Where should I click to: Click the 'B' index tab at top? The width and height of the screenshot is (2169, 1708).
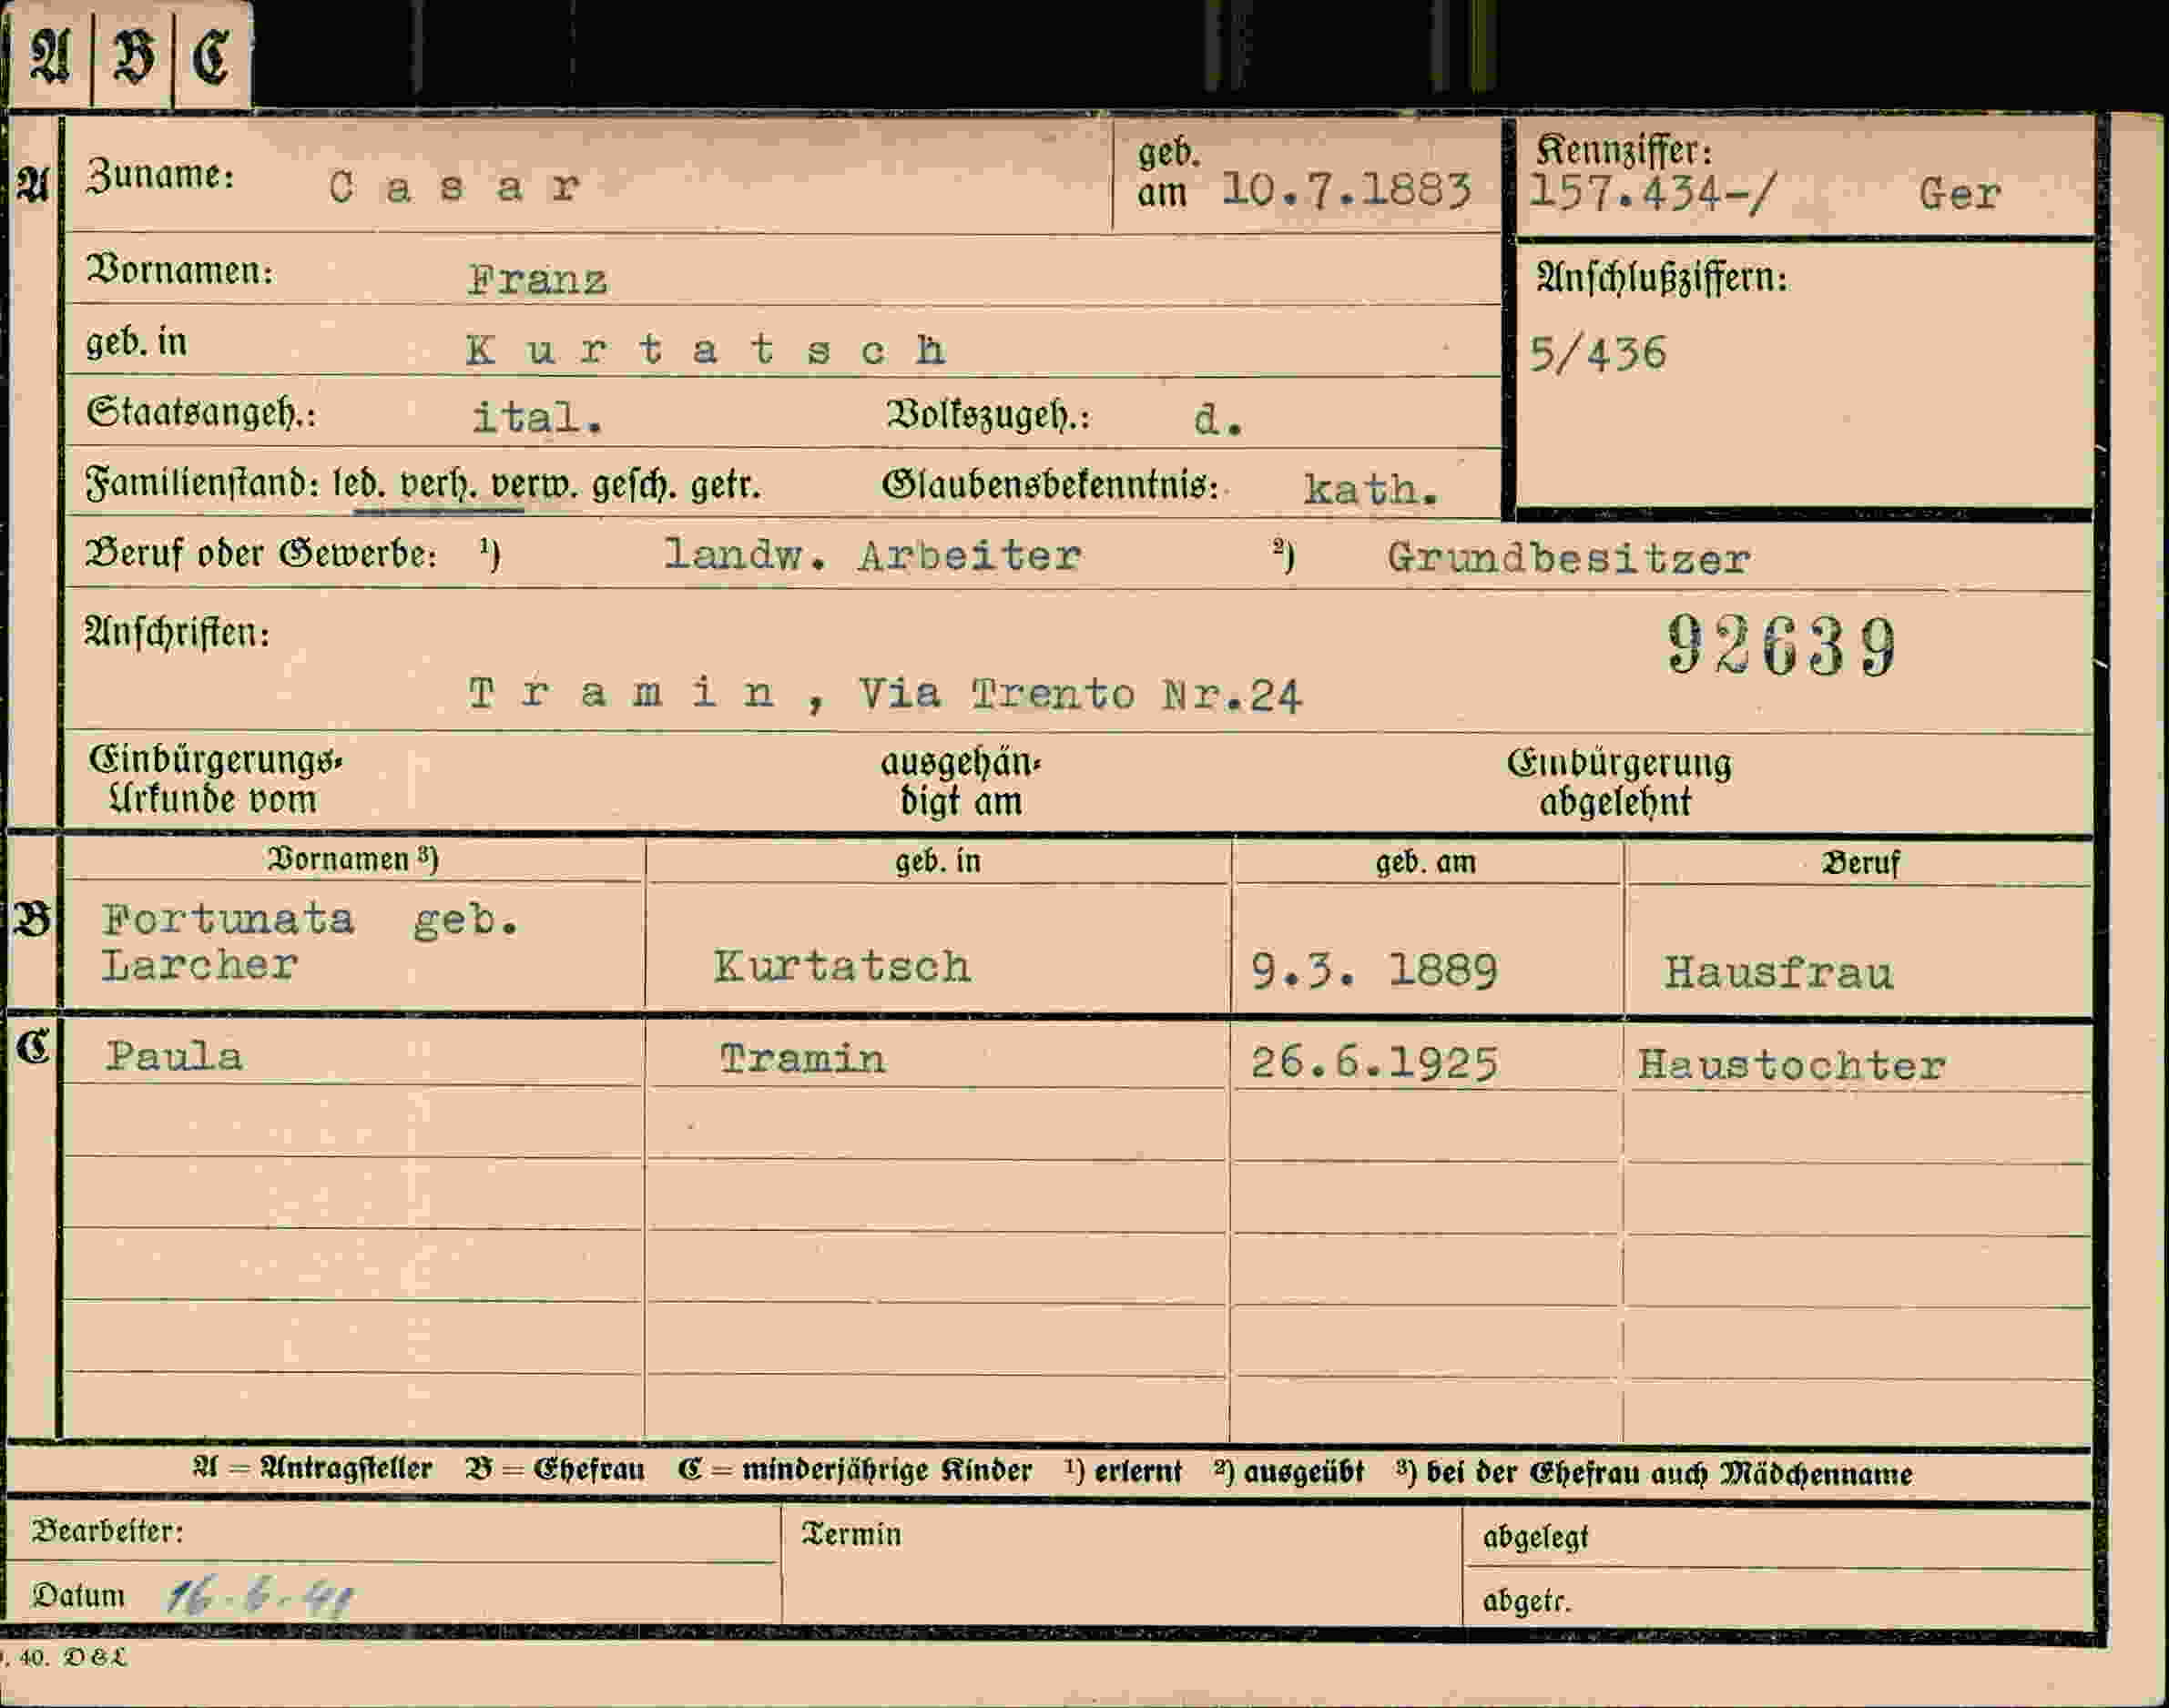click(133, 56)
